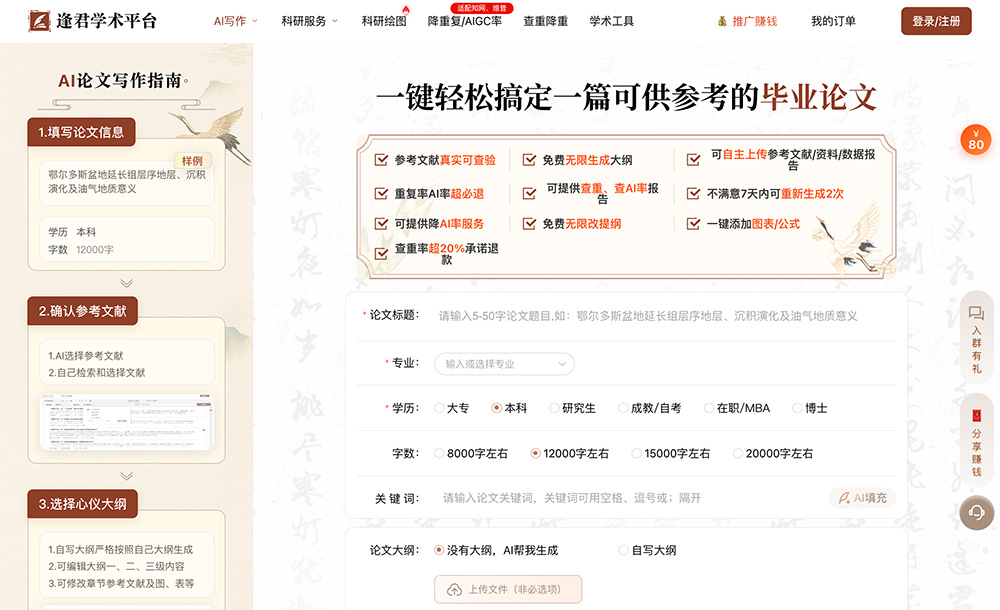This screenshot has width=1000, height=610.
Task: Click the 入群有礼 chat icon
Action: point(976,313)
